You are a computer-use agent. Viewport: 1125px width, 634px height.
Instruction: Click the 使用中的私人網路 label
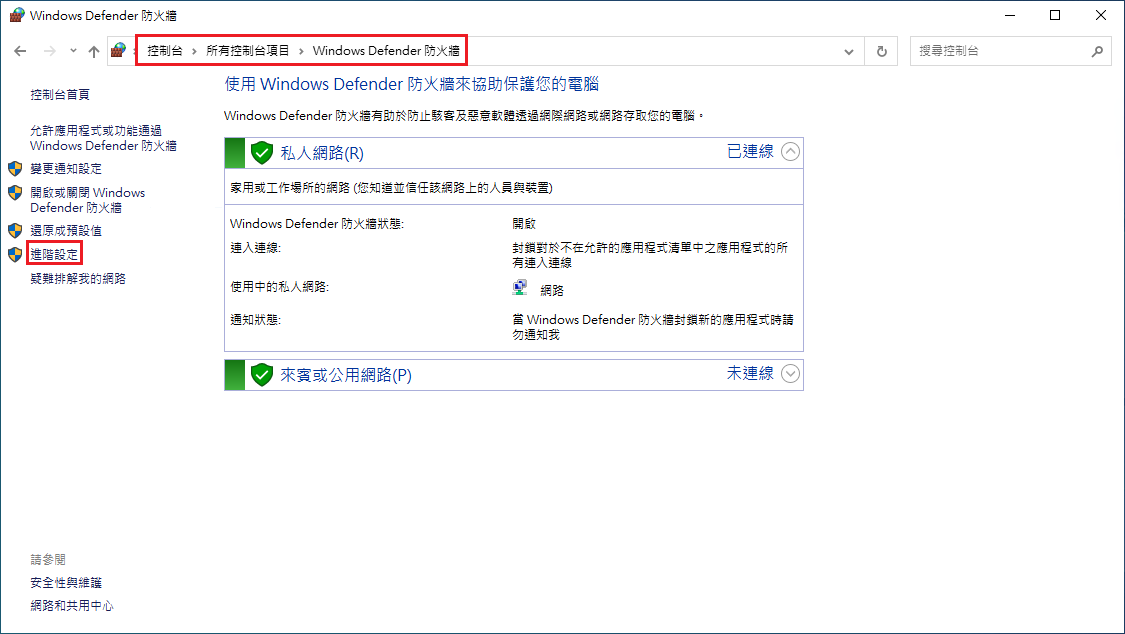pos(279,287)
